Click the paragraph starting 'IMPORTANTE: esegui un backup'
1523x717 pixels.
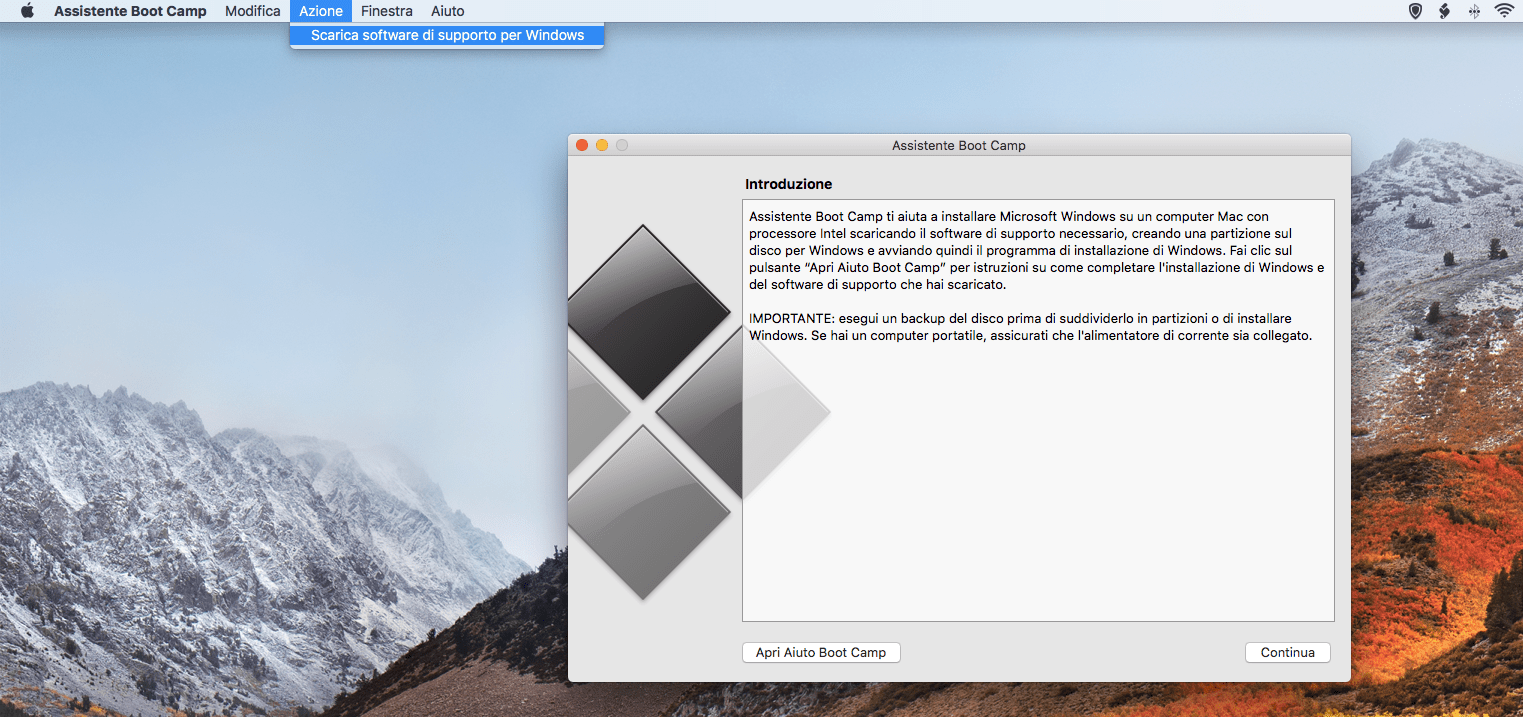[x=1030, y=327]
